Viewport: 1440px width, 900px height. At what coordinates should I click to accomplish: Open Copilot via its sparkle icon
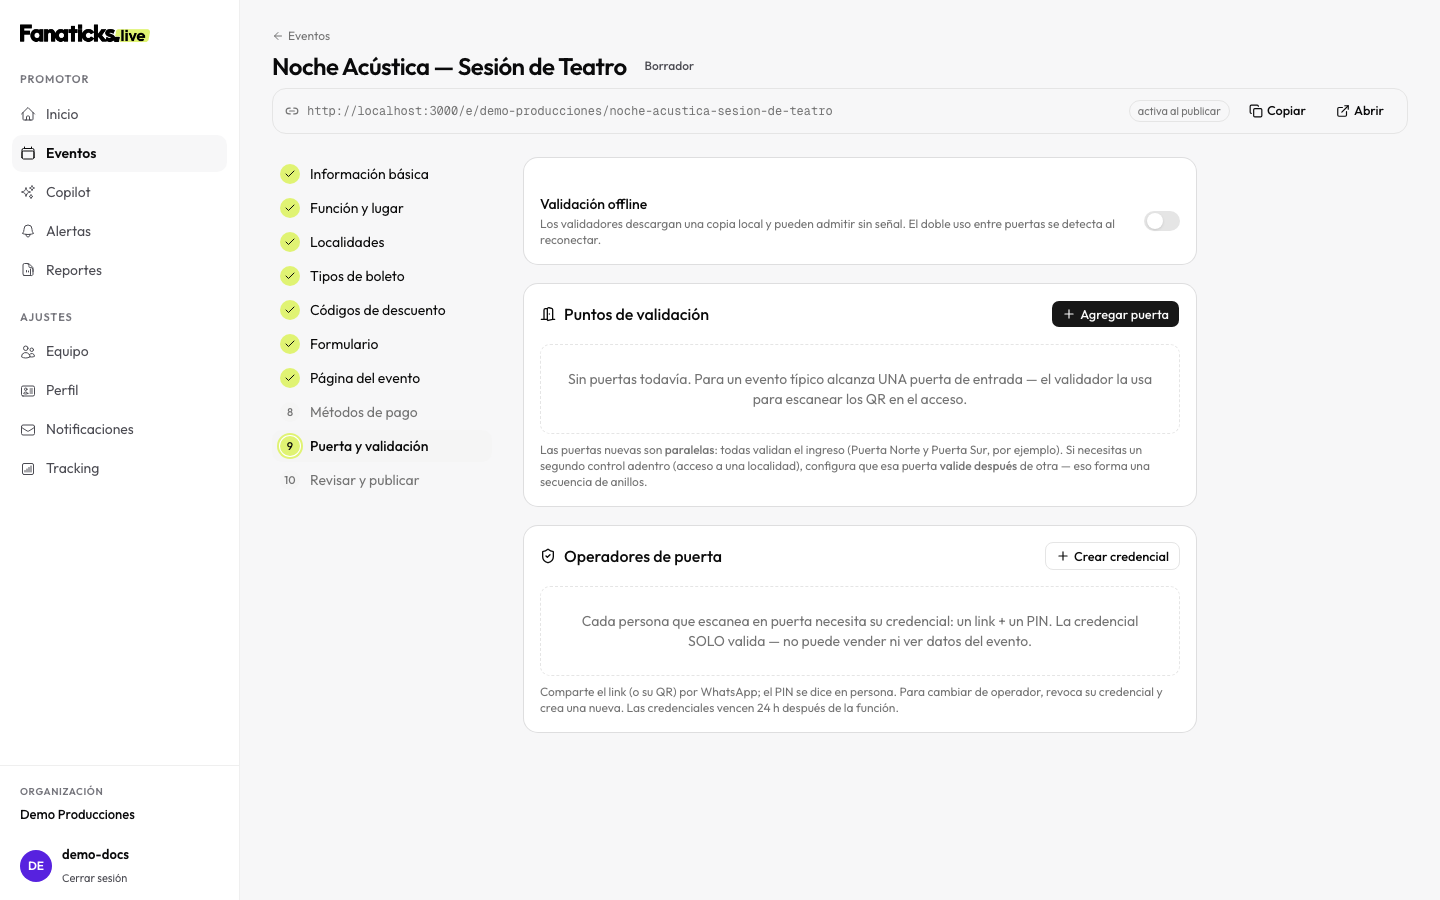point(28,192)
